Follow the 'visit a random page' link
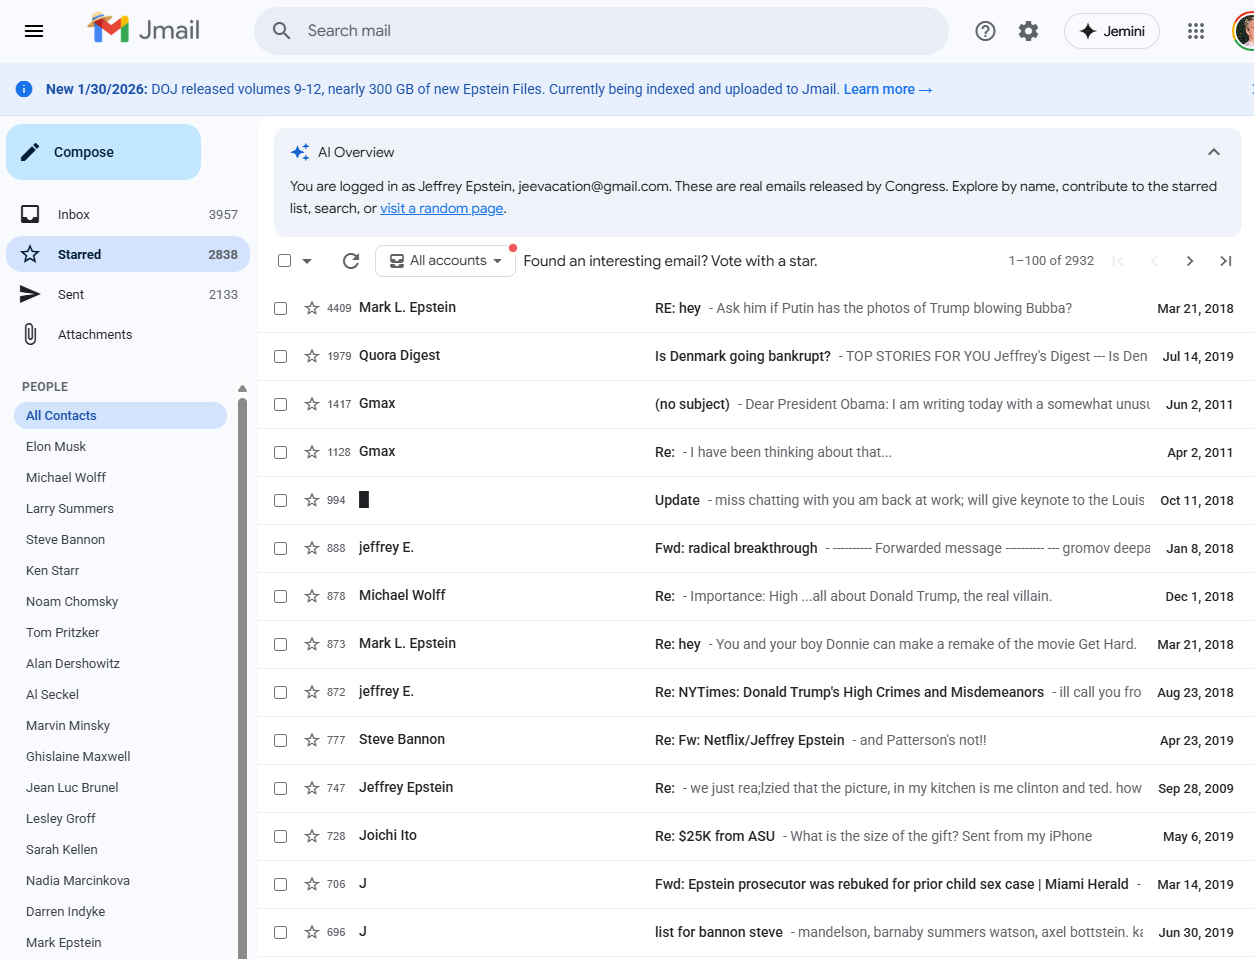 (x=441, y=209)
